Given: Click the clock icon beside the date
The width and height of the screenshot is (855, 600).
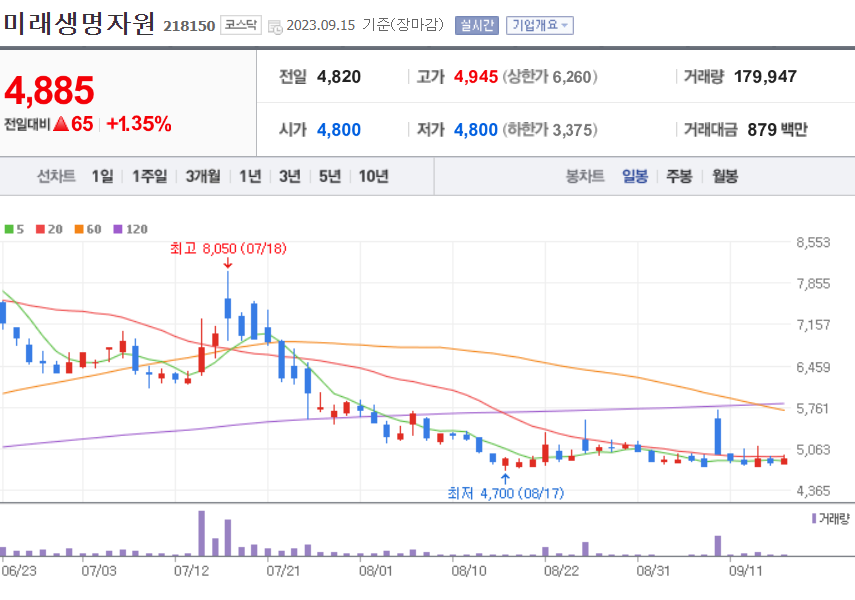Looking at the screenshot, I should click(x=275, y=26).
